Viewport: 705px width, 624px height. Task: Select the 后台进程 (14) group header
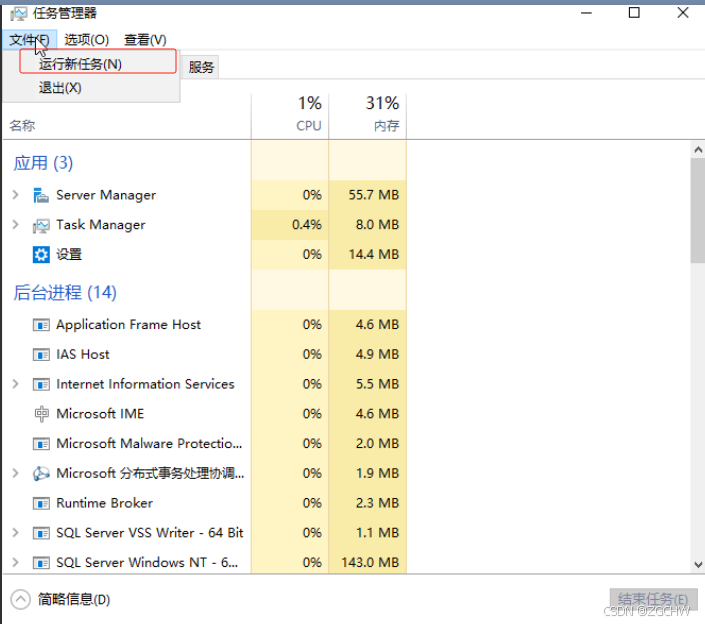[x=65, y=292]
